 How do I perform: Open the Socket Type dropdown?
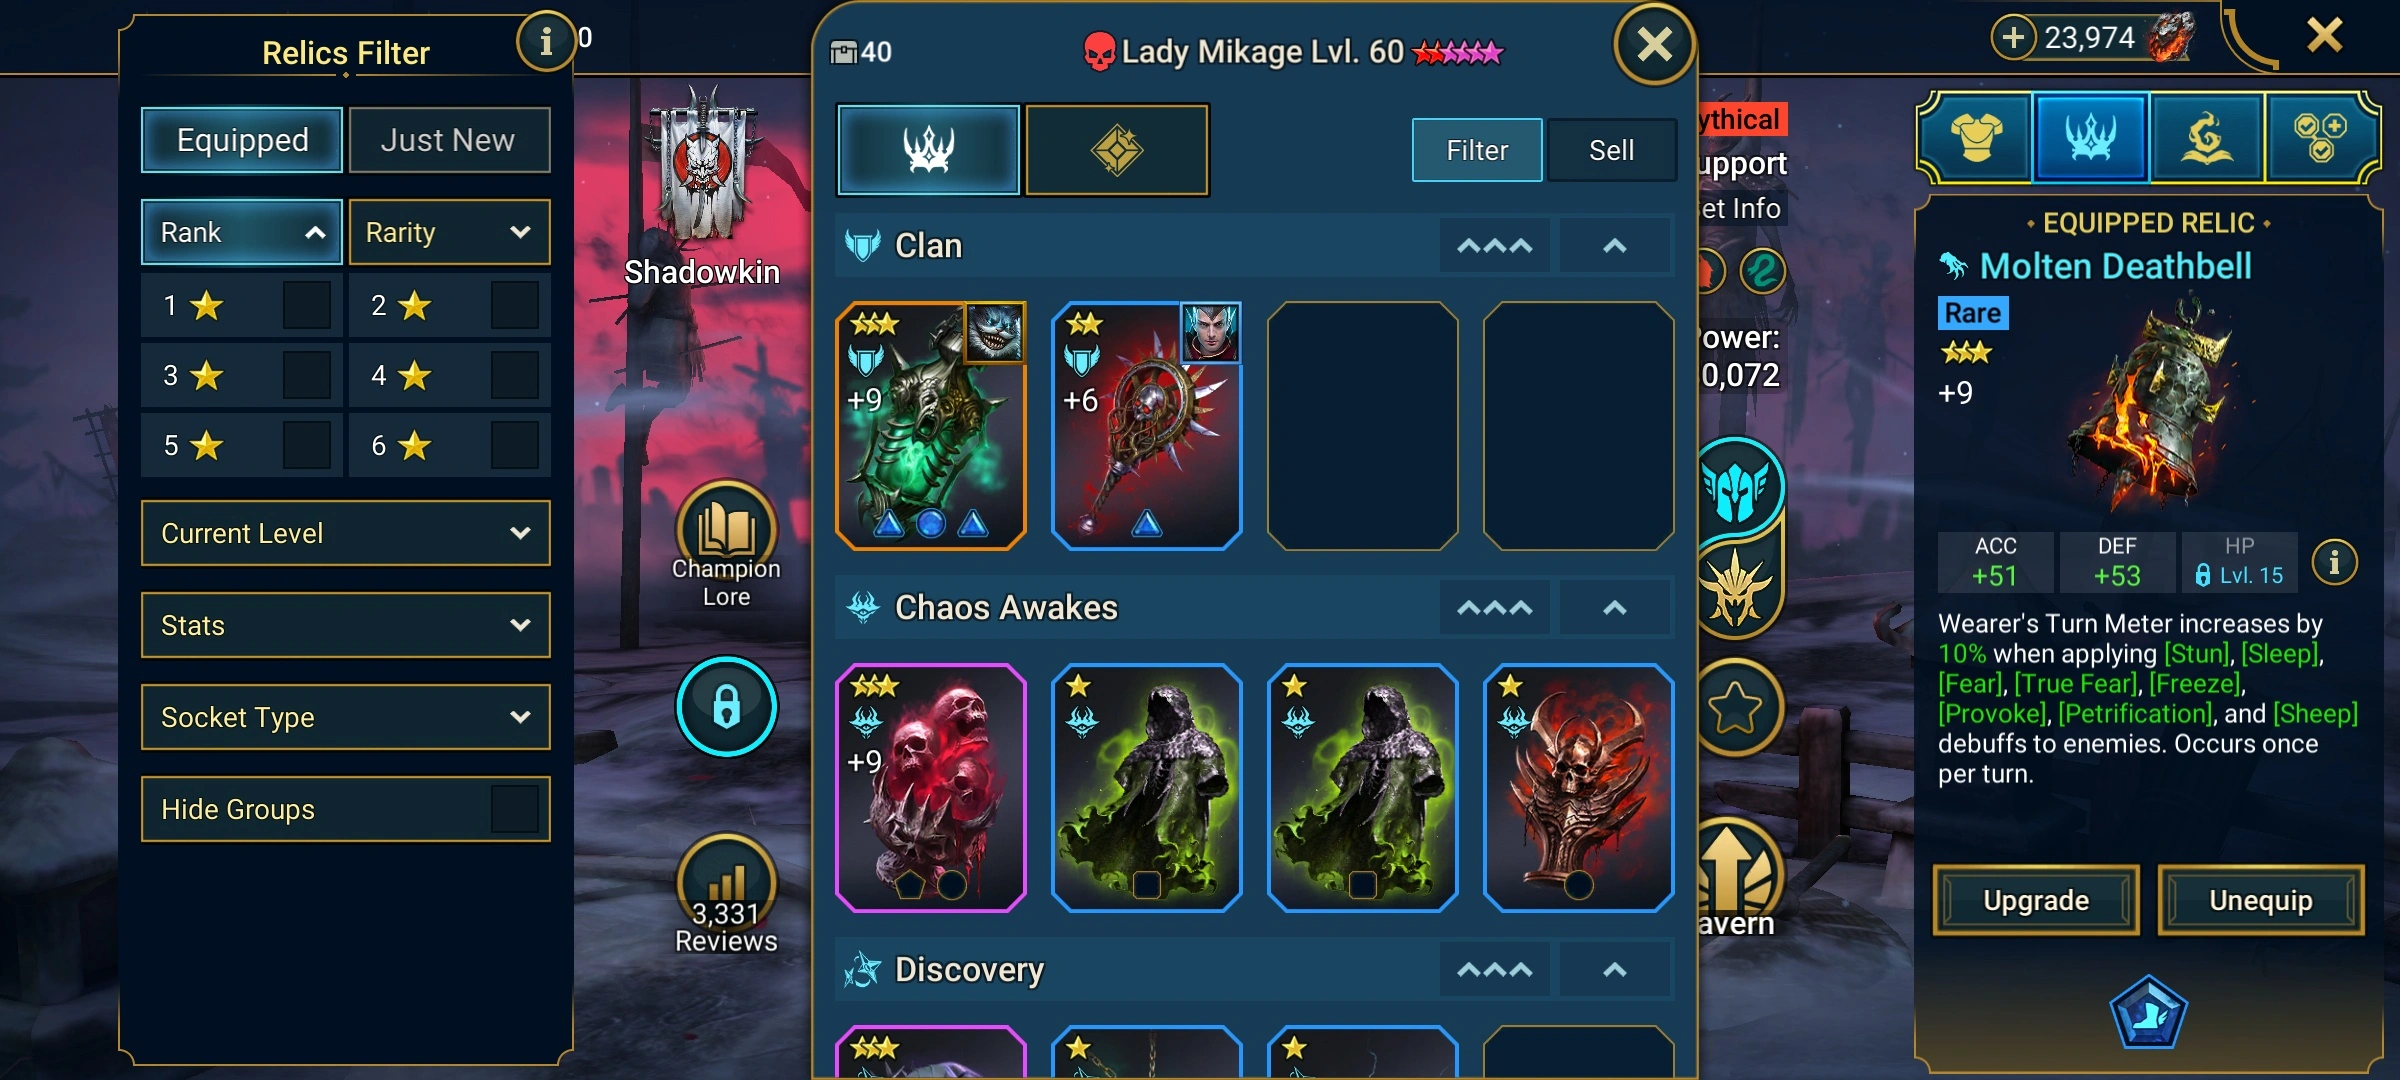[x=345, y=717]
